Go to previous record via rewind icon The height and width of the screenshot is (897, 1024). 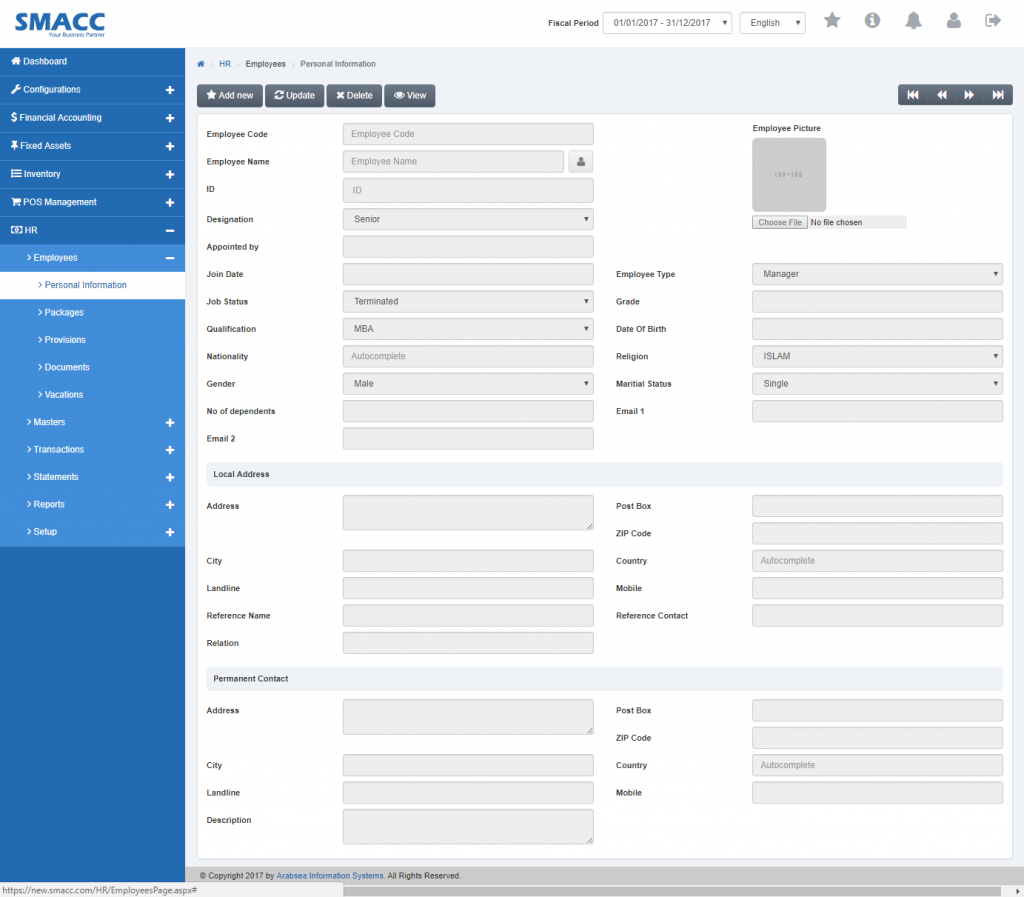pos(941,94)
